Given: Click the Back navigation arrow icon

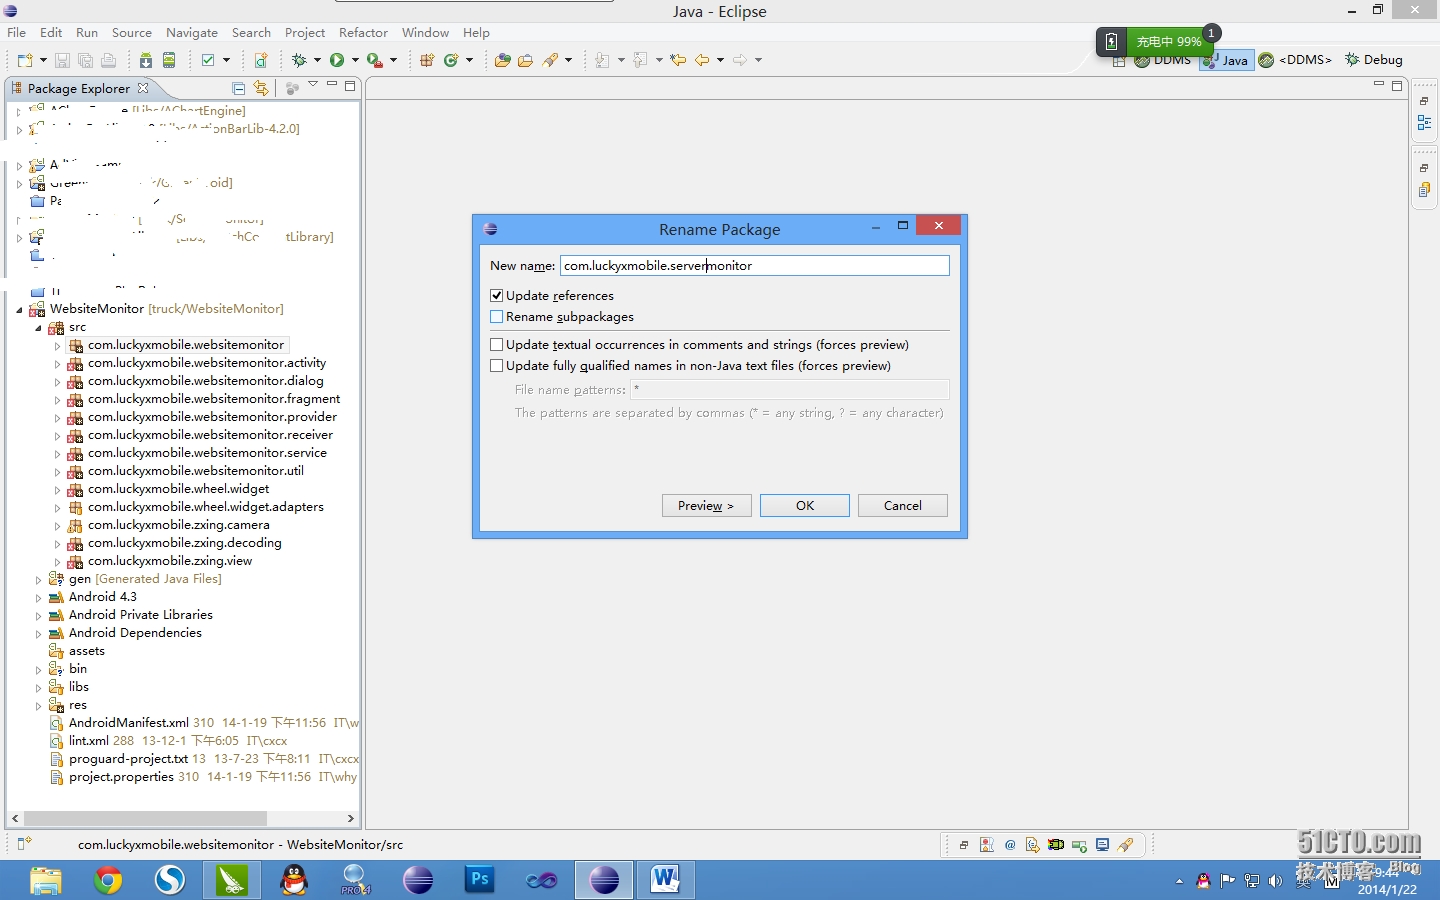Looking at the screenshot, I should (701, 60).
